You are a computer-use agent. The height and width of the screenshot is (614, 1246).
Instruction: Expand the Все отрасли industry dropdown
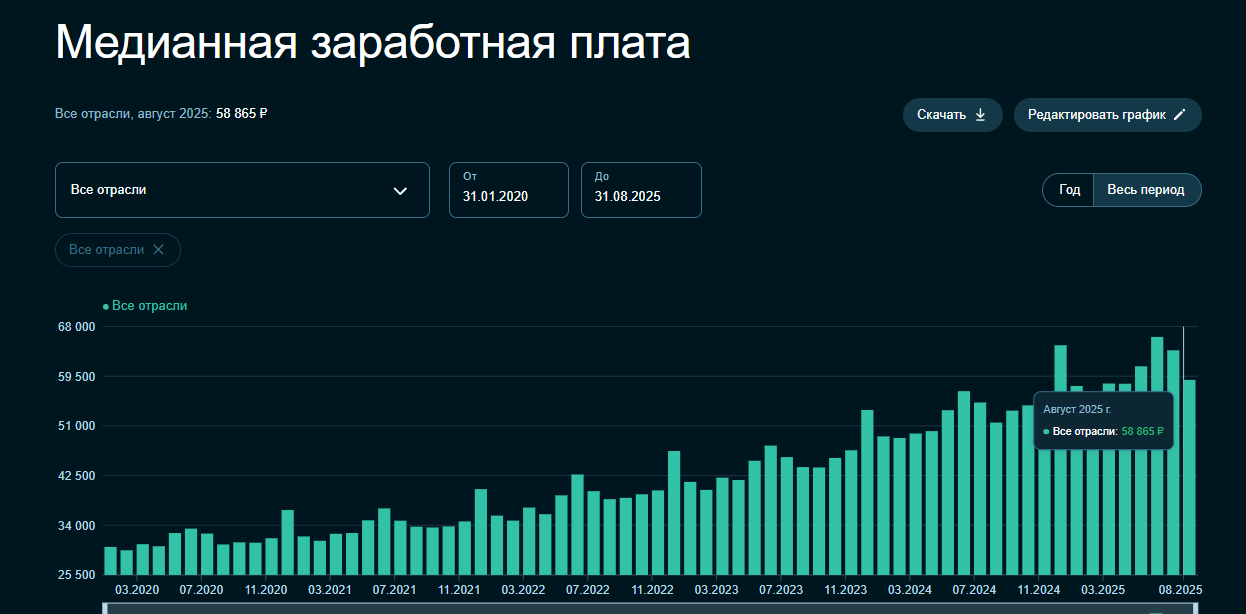(x=242, y=190)
